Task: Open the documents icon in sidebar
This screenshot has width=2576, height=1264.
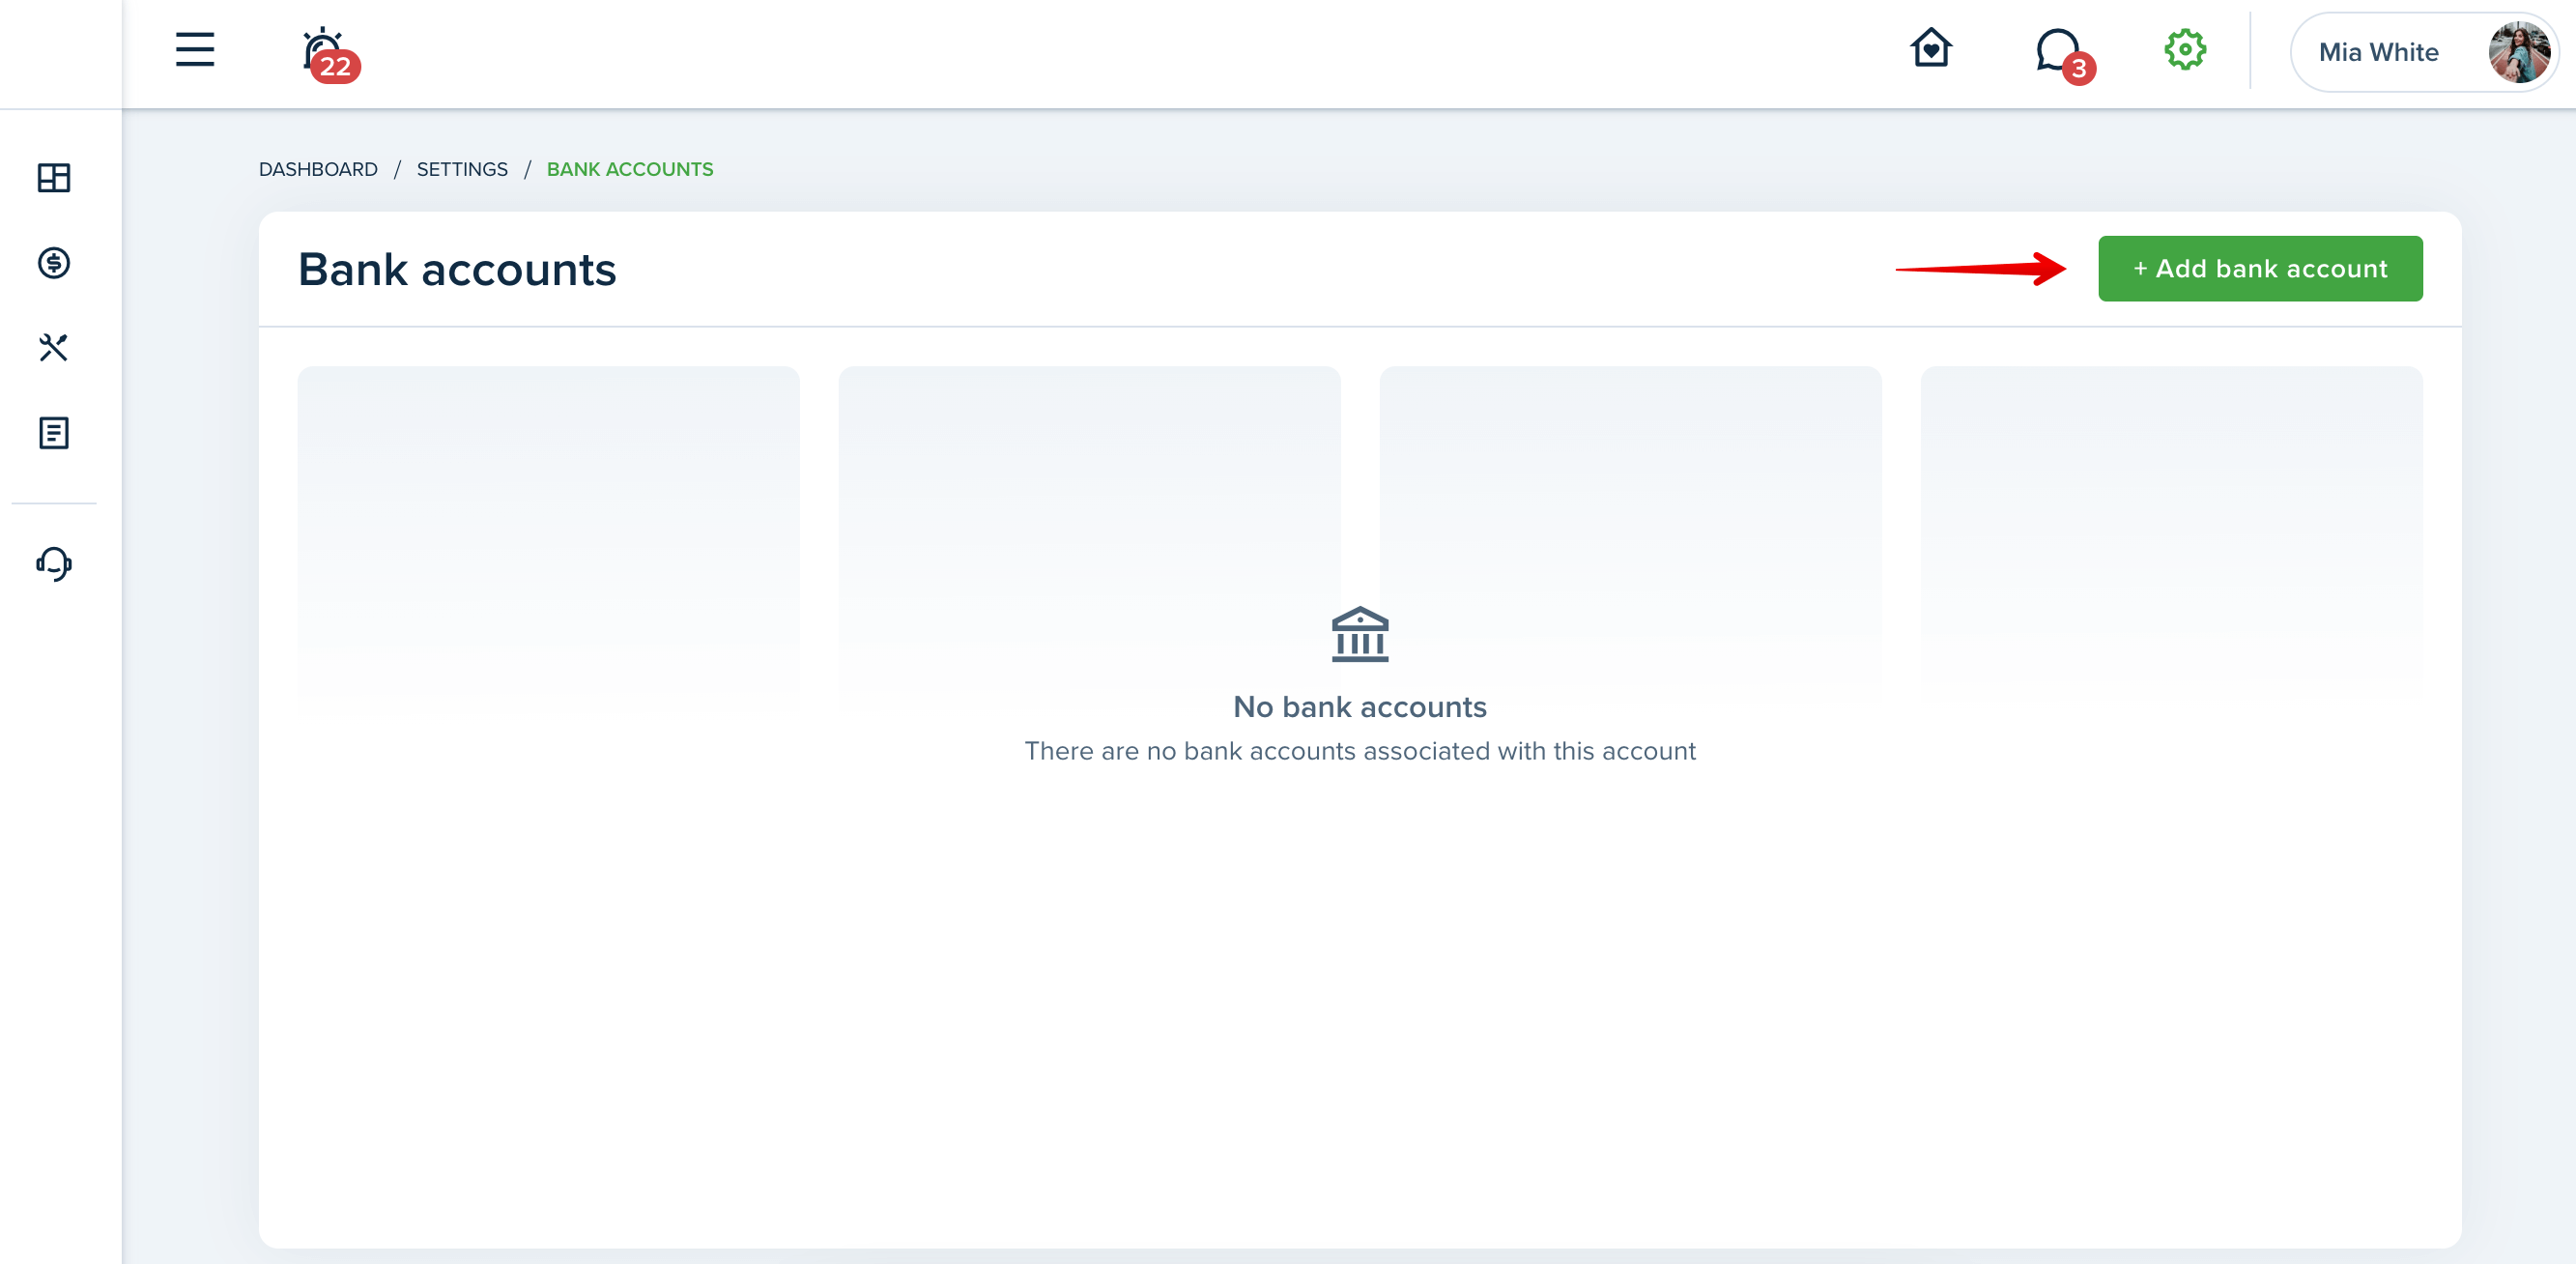Action: [54, 433]
